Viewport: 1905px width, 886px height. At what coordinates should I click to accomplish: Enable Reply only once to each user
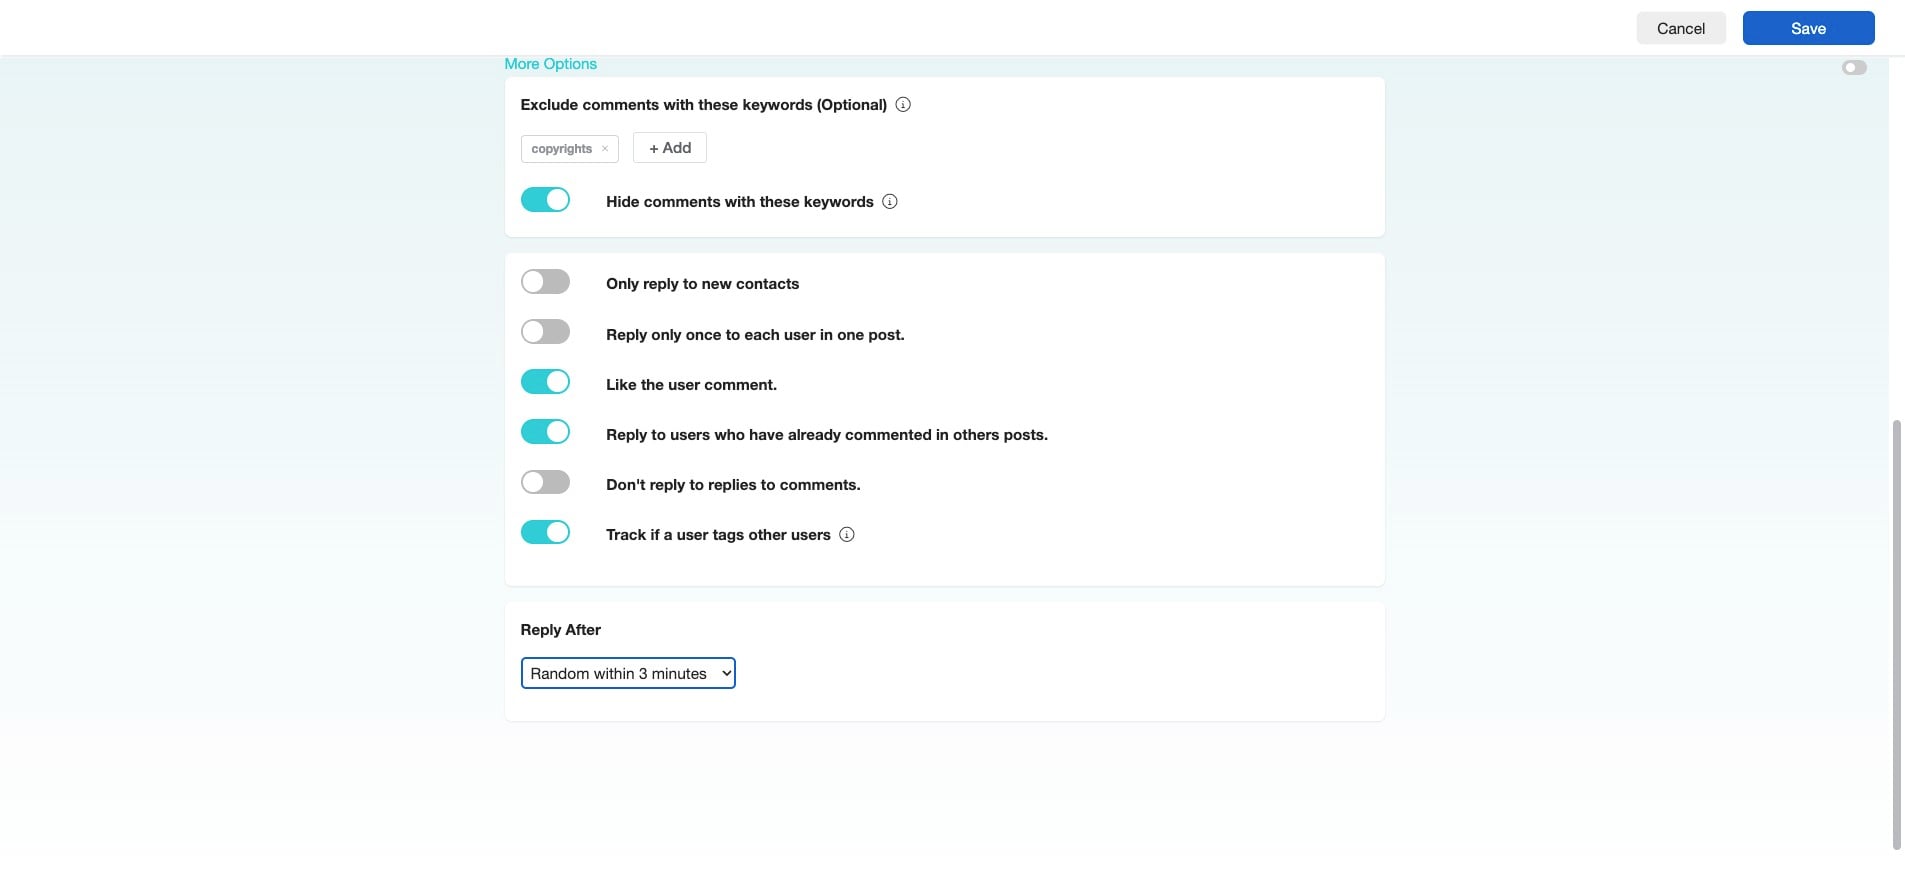pyautogui.click(x=545, y=332)
